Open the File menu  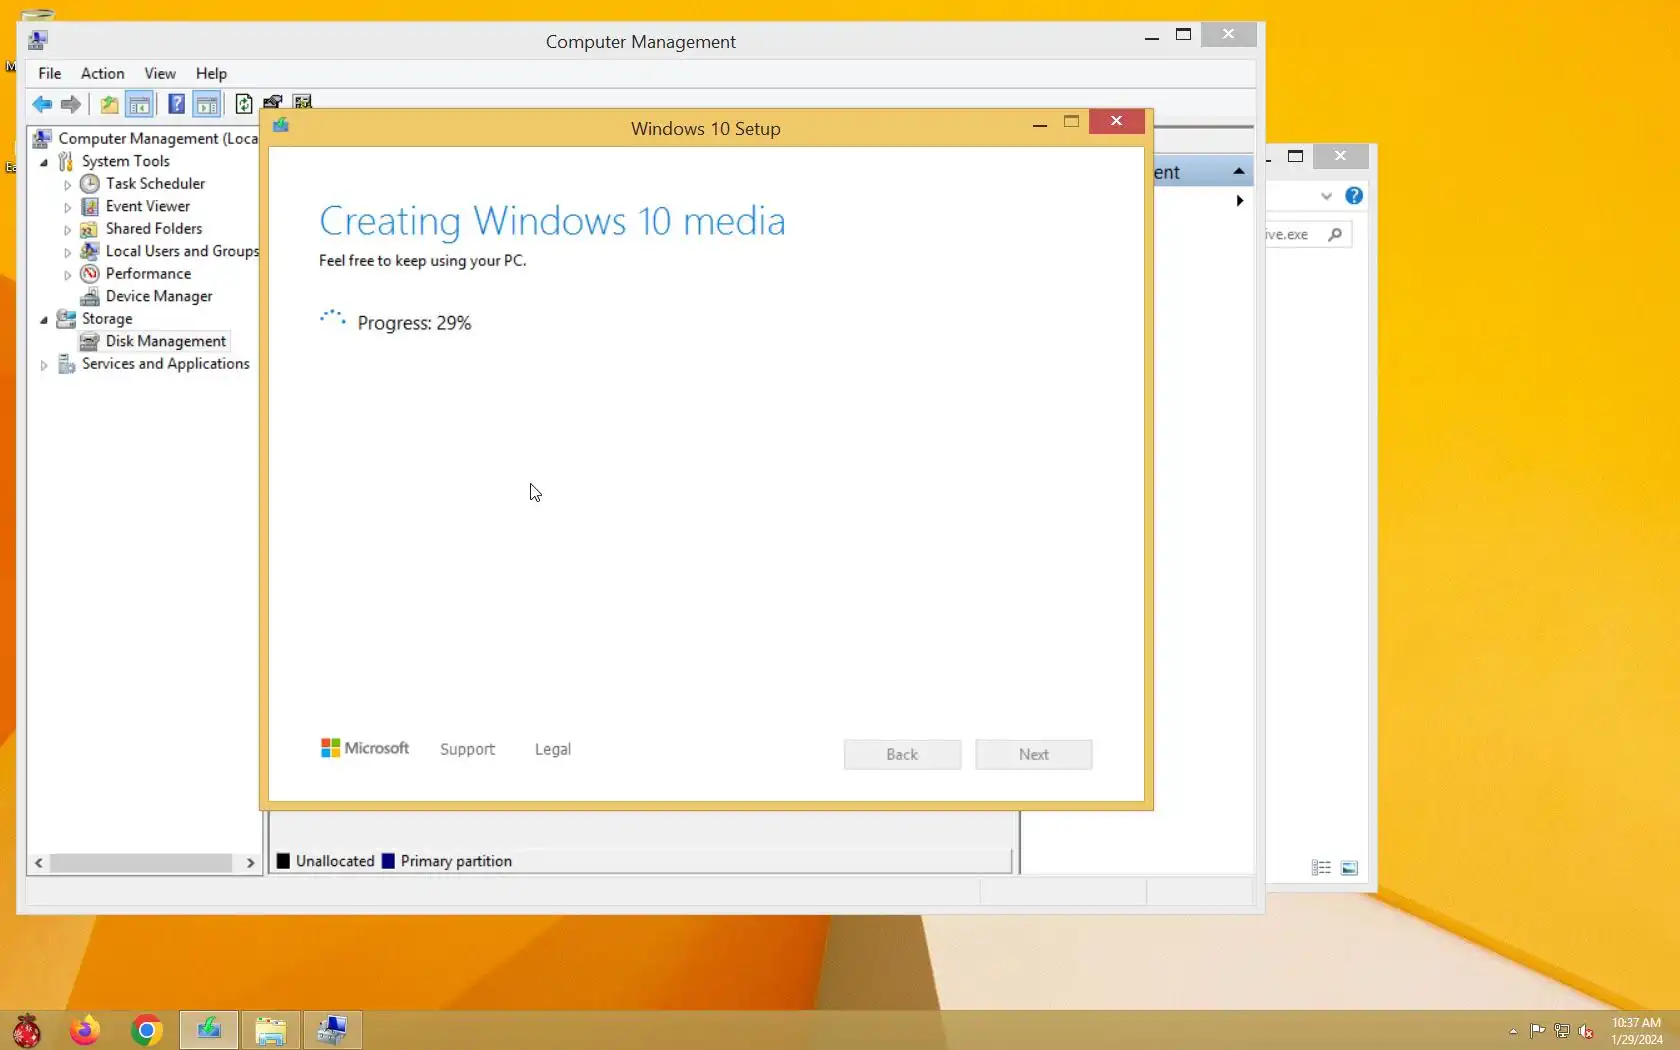pyautogui.click(x=50, y=73)
